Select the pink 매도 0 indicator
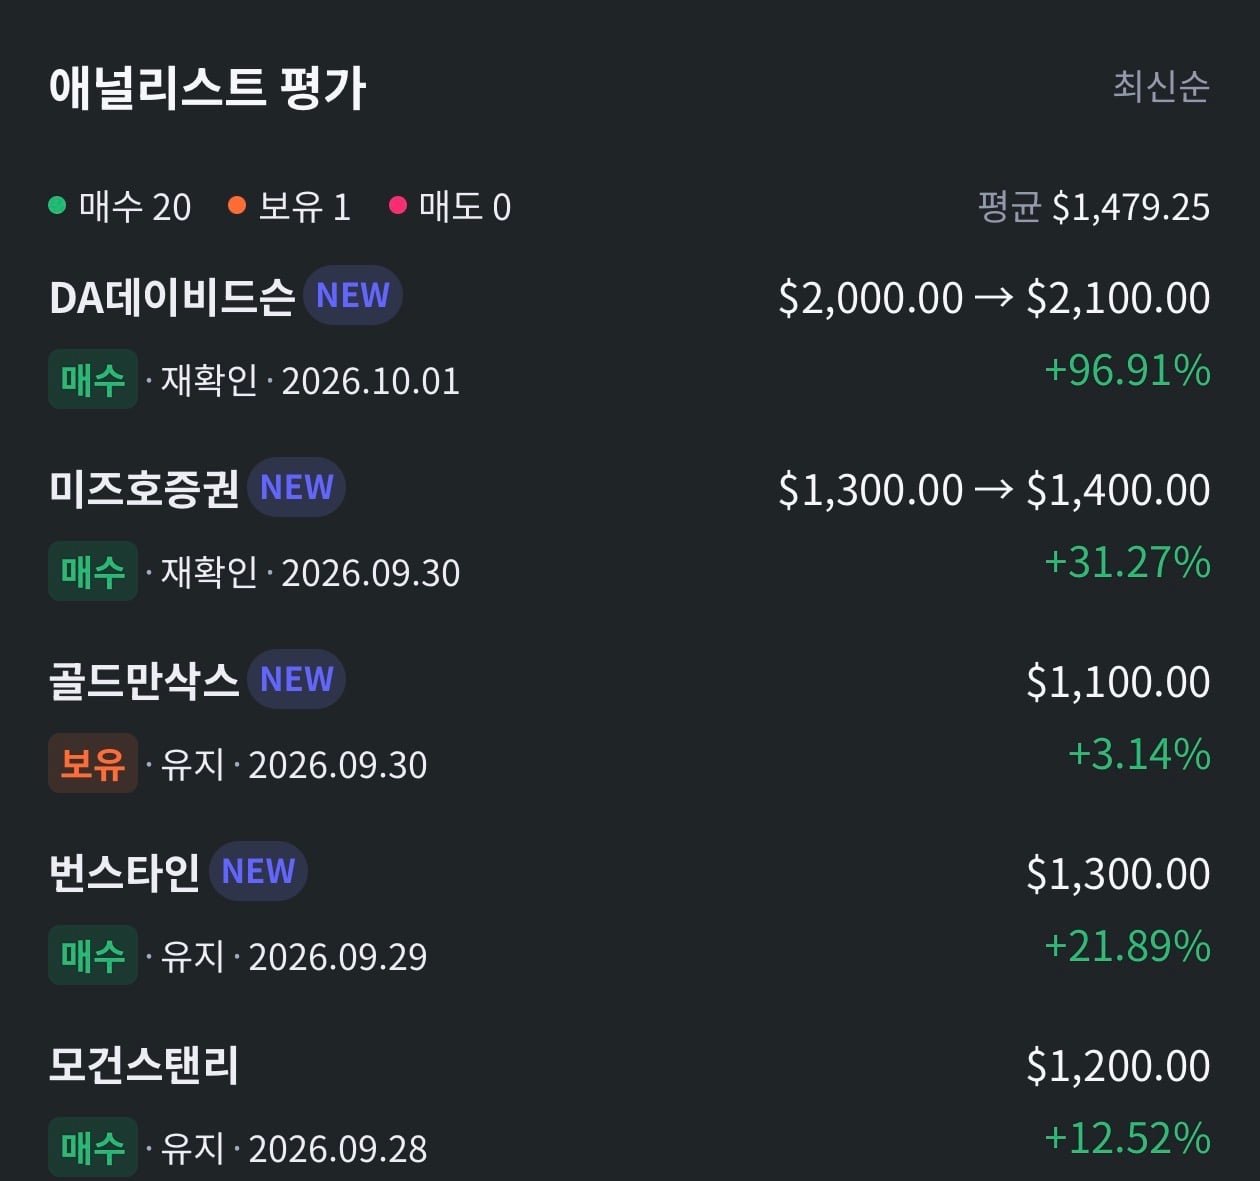 click(x=450, y=207)
